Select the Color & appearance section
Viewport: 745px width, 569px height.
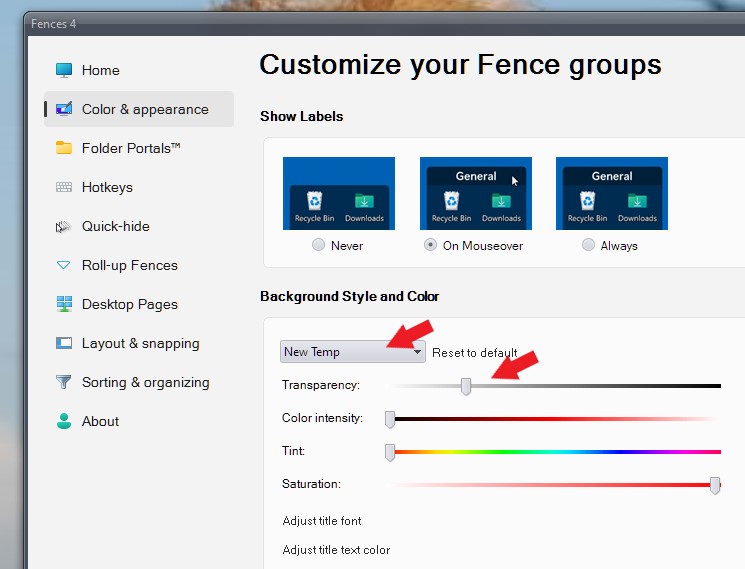139,109
